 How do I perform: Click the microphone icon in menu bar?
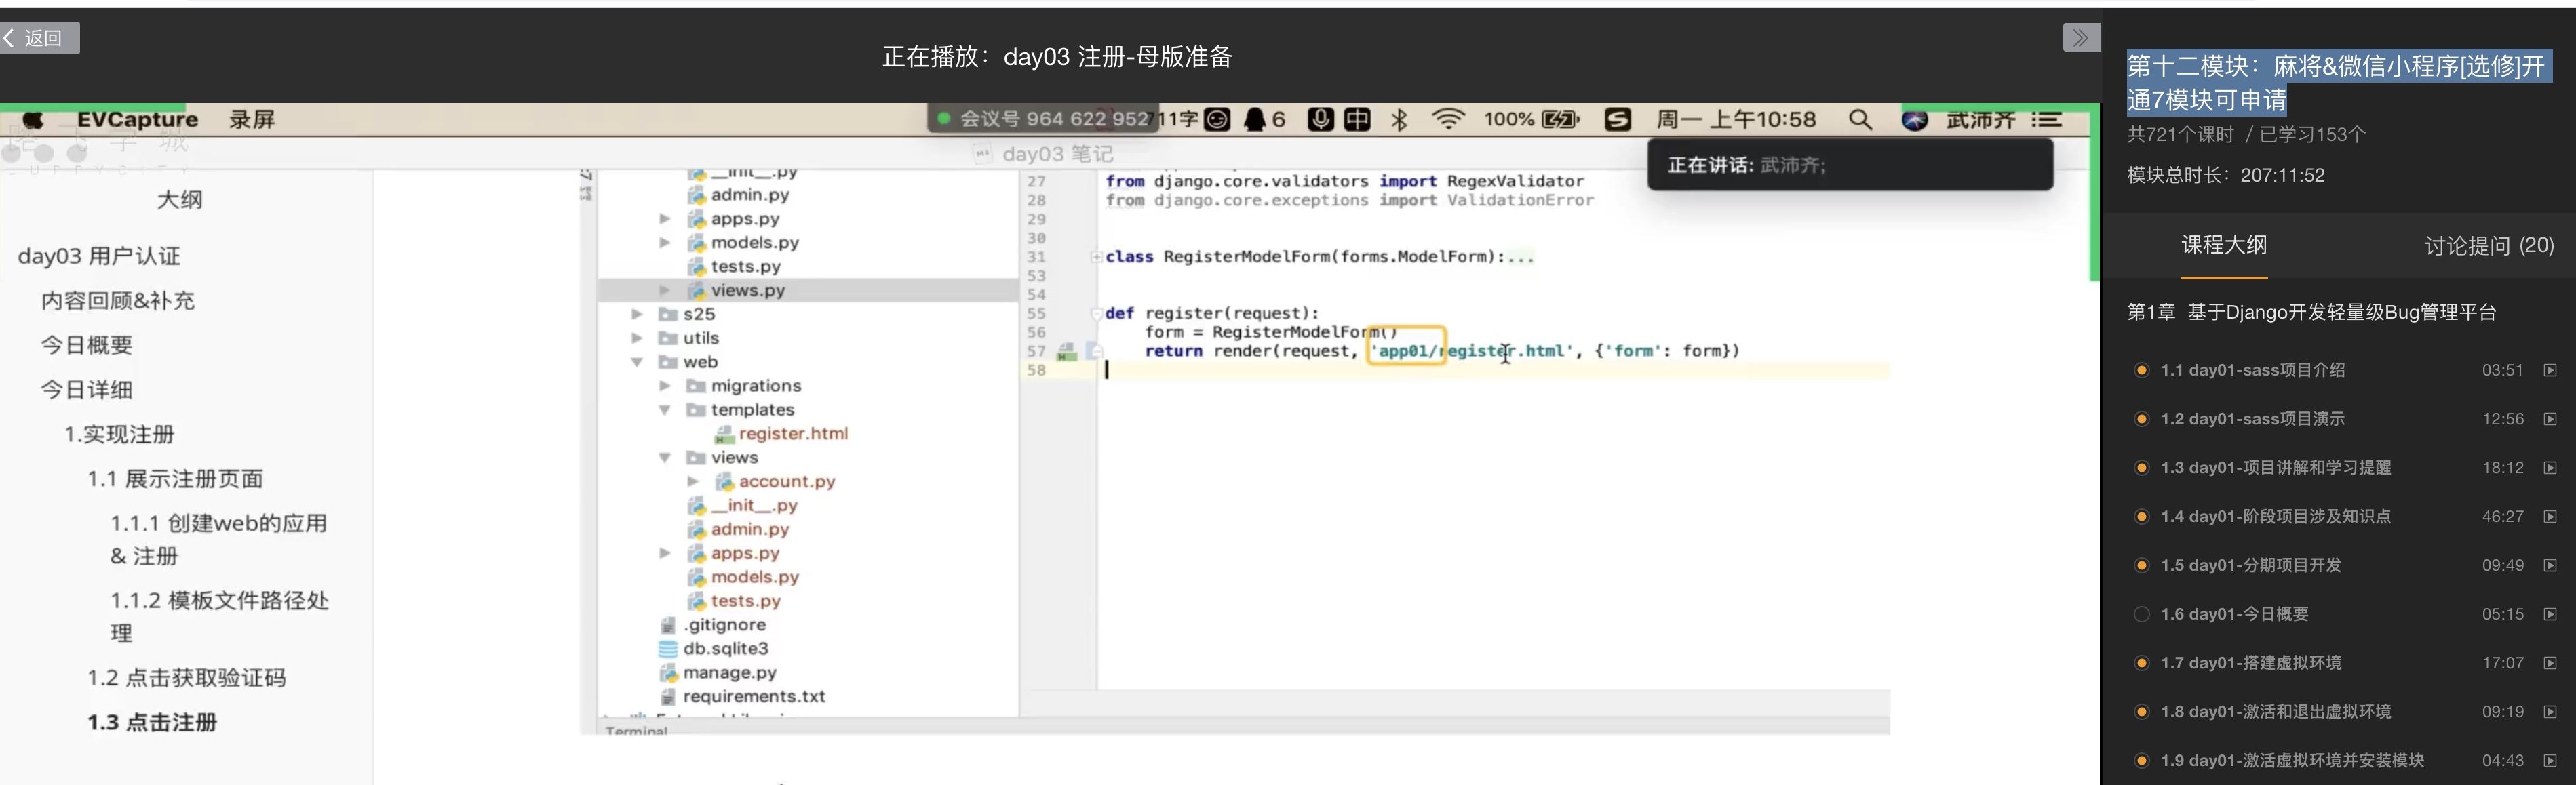1320,120
